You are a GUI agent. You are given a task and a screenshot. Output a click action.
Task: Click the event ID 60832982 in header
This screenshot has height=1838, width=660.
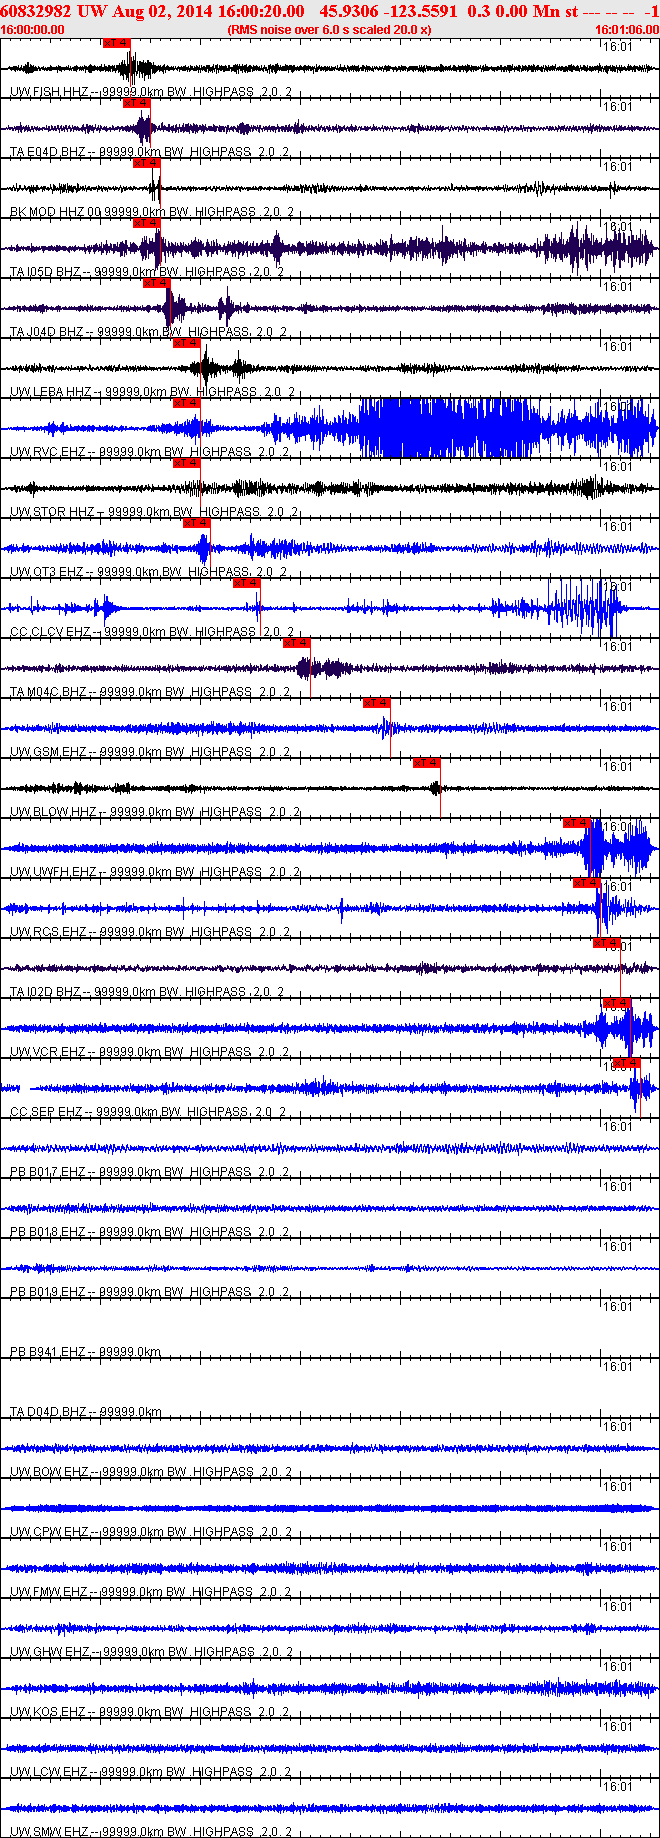[x=34, y=11]
